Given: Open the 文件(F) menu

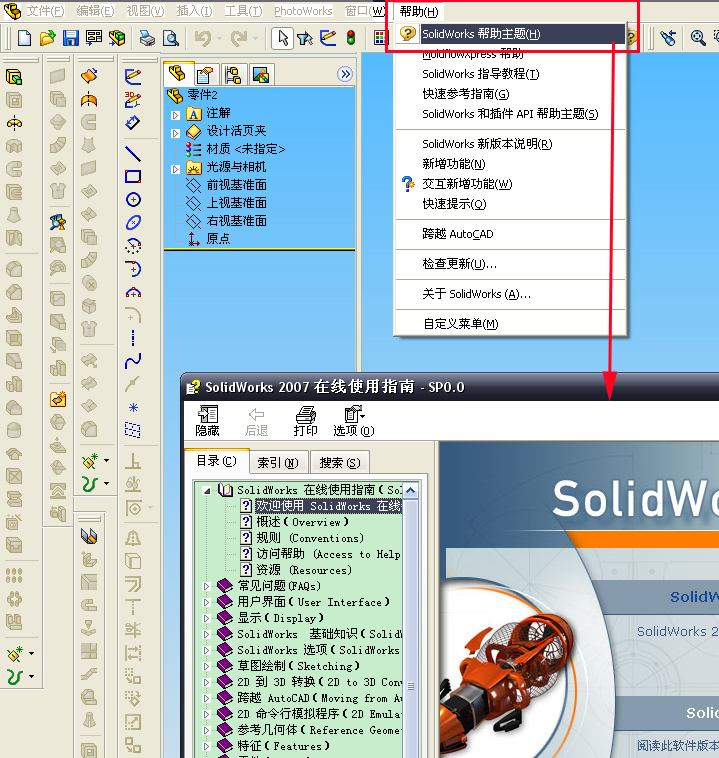Looking at the screenshot, I should coord(45,11).
